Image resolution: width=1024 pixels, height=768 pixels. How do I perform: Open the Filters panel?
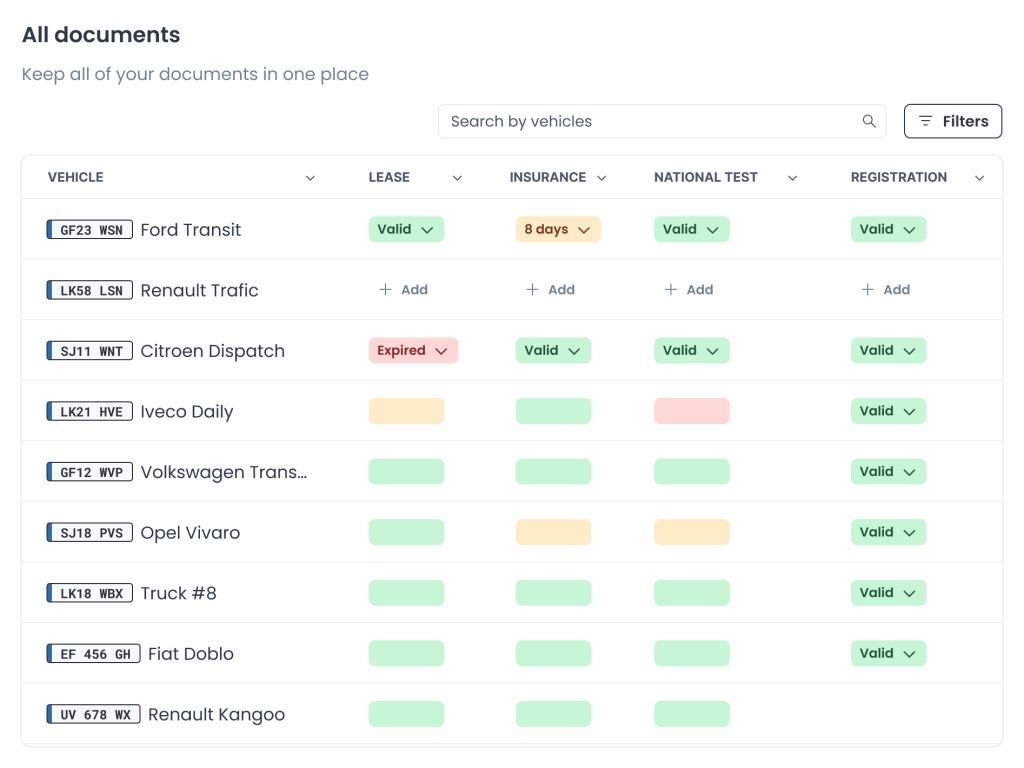(952, 122)
